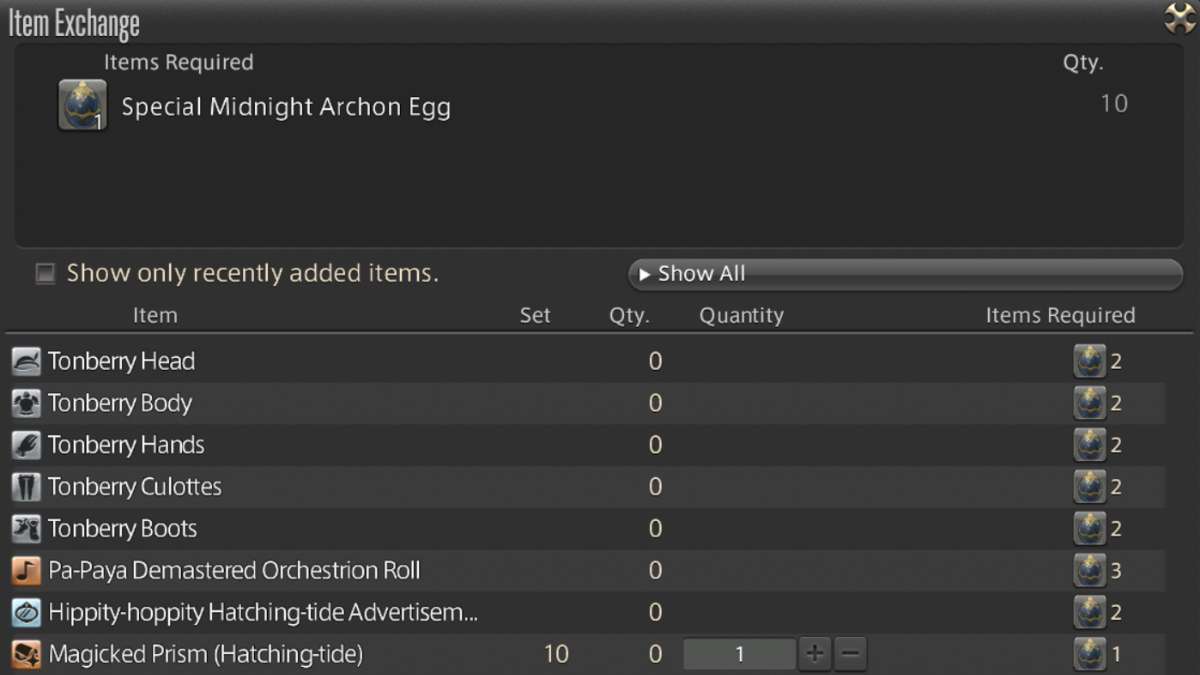1200x675 pixels.
Task: Click the Magicked Prism quantity input field
Action: (x=740, y=654)
